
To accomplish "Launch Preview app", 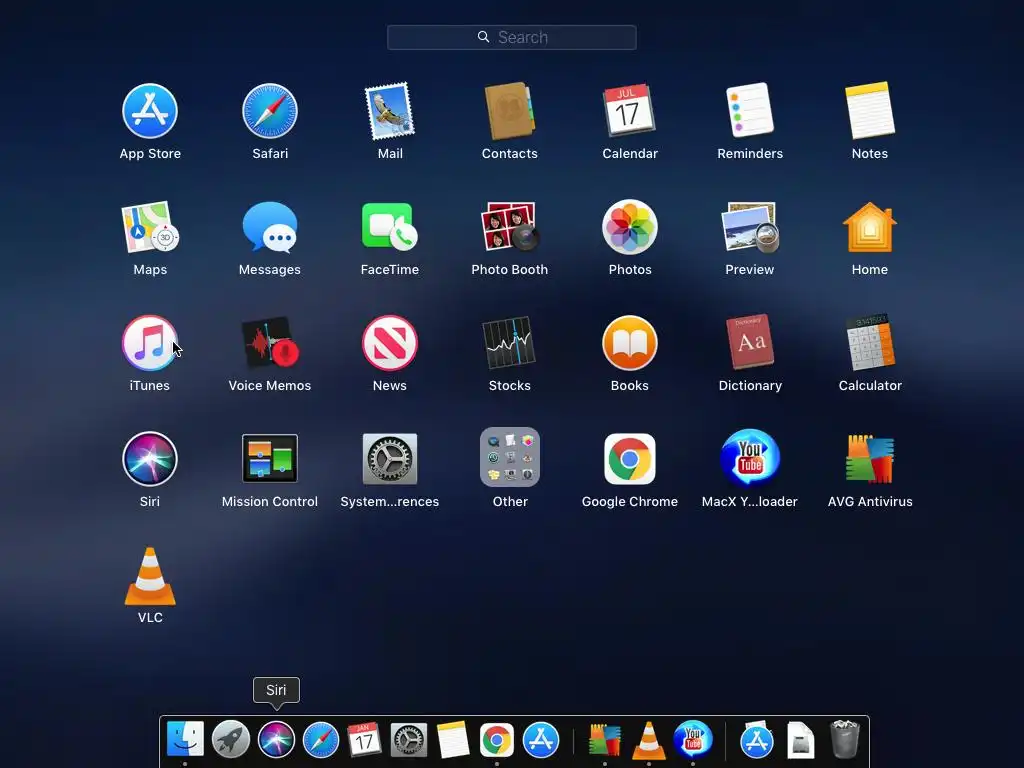I will (x=750, y=227).
